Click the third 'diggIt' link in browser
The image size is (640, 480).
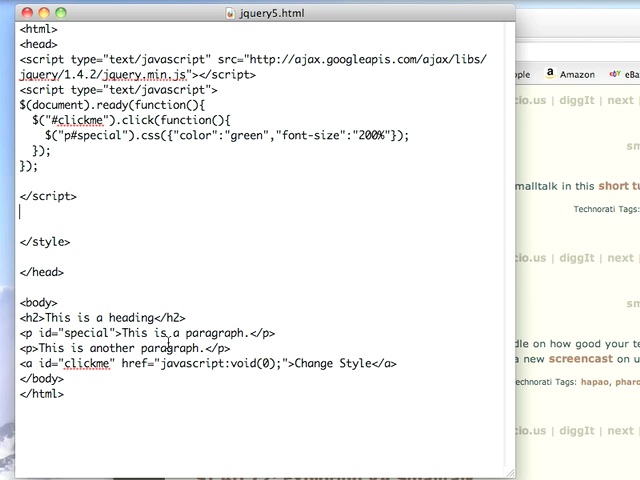click(577, 431)
